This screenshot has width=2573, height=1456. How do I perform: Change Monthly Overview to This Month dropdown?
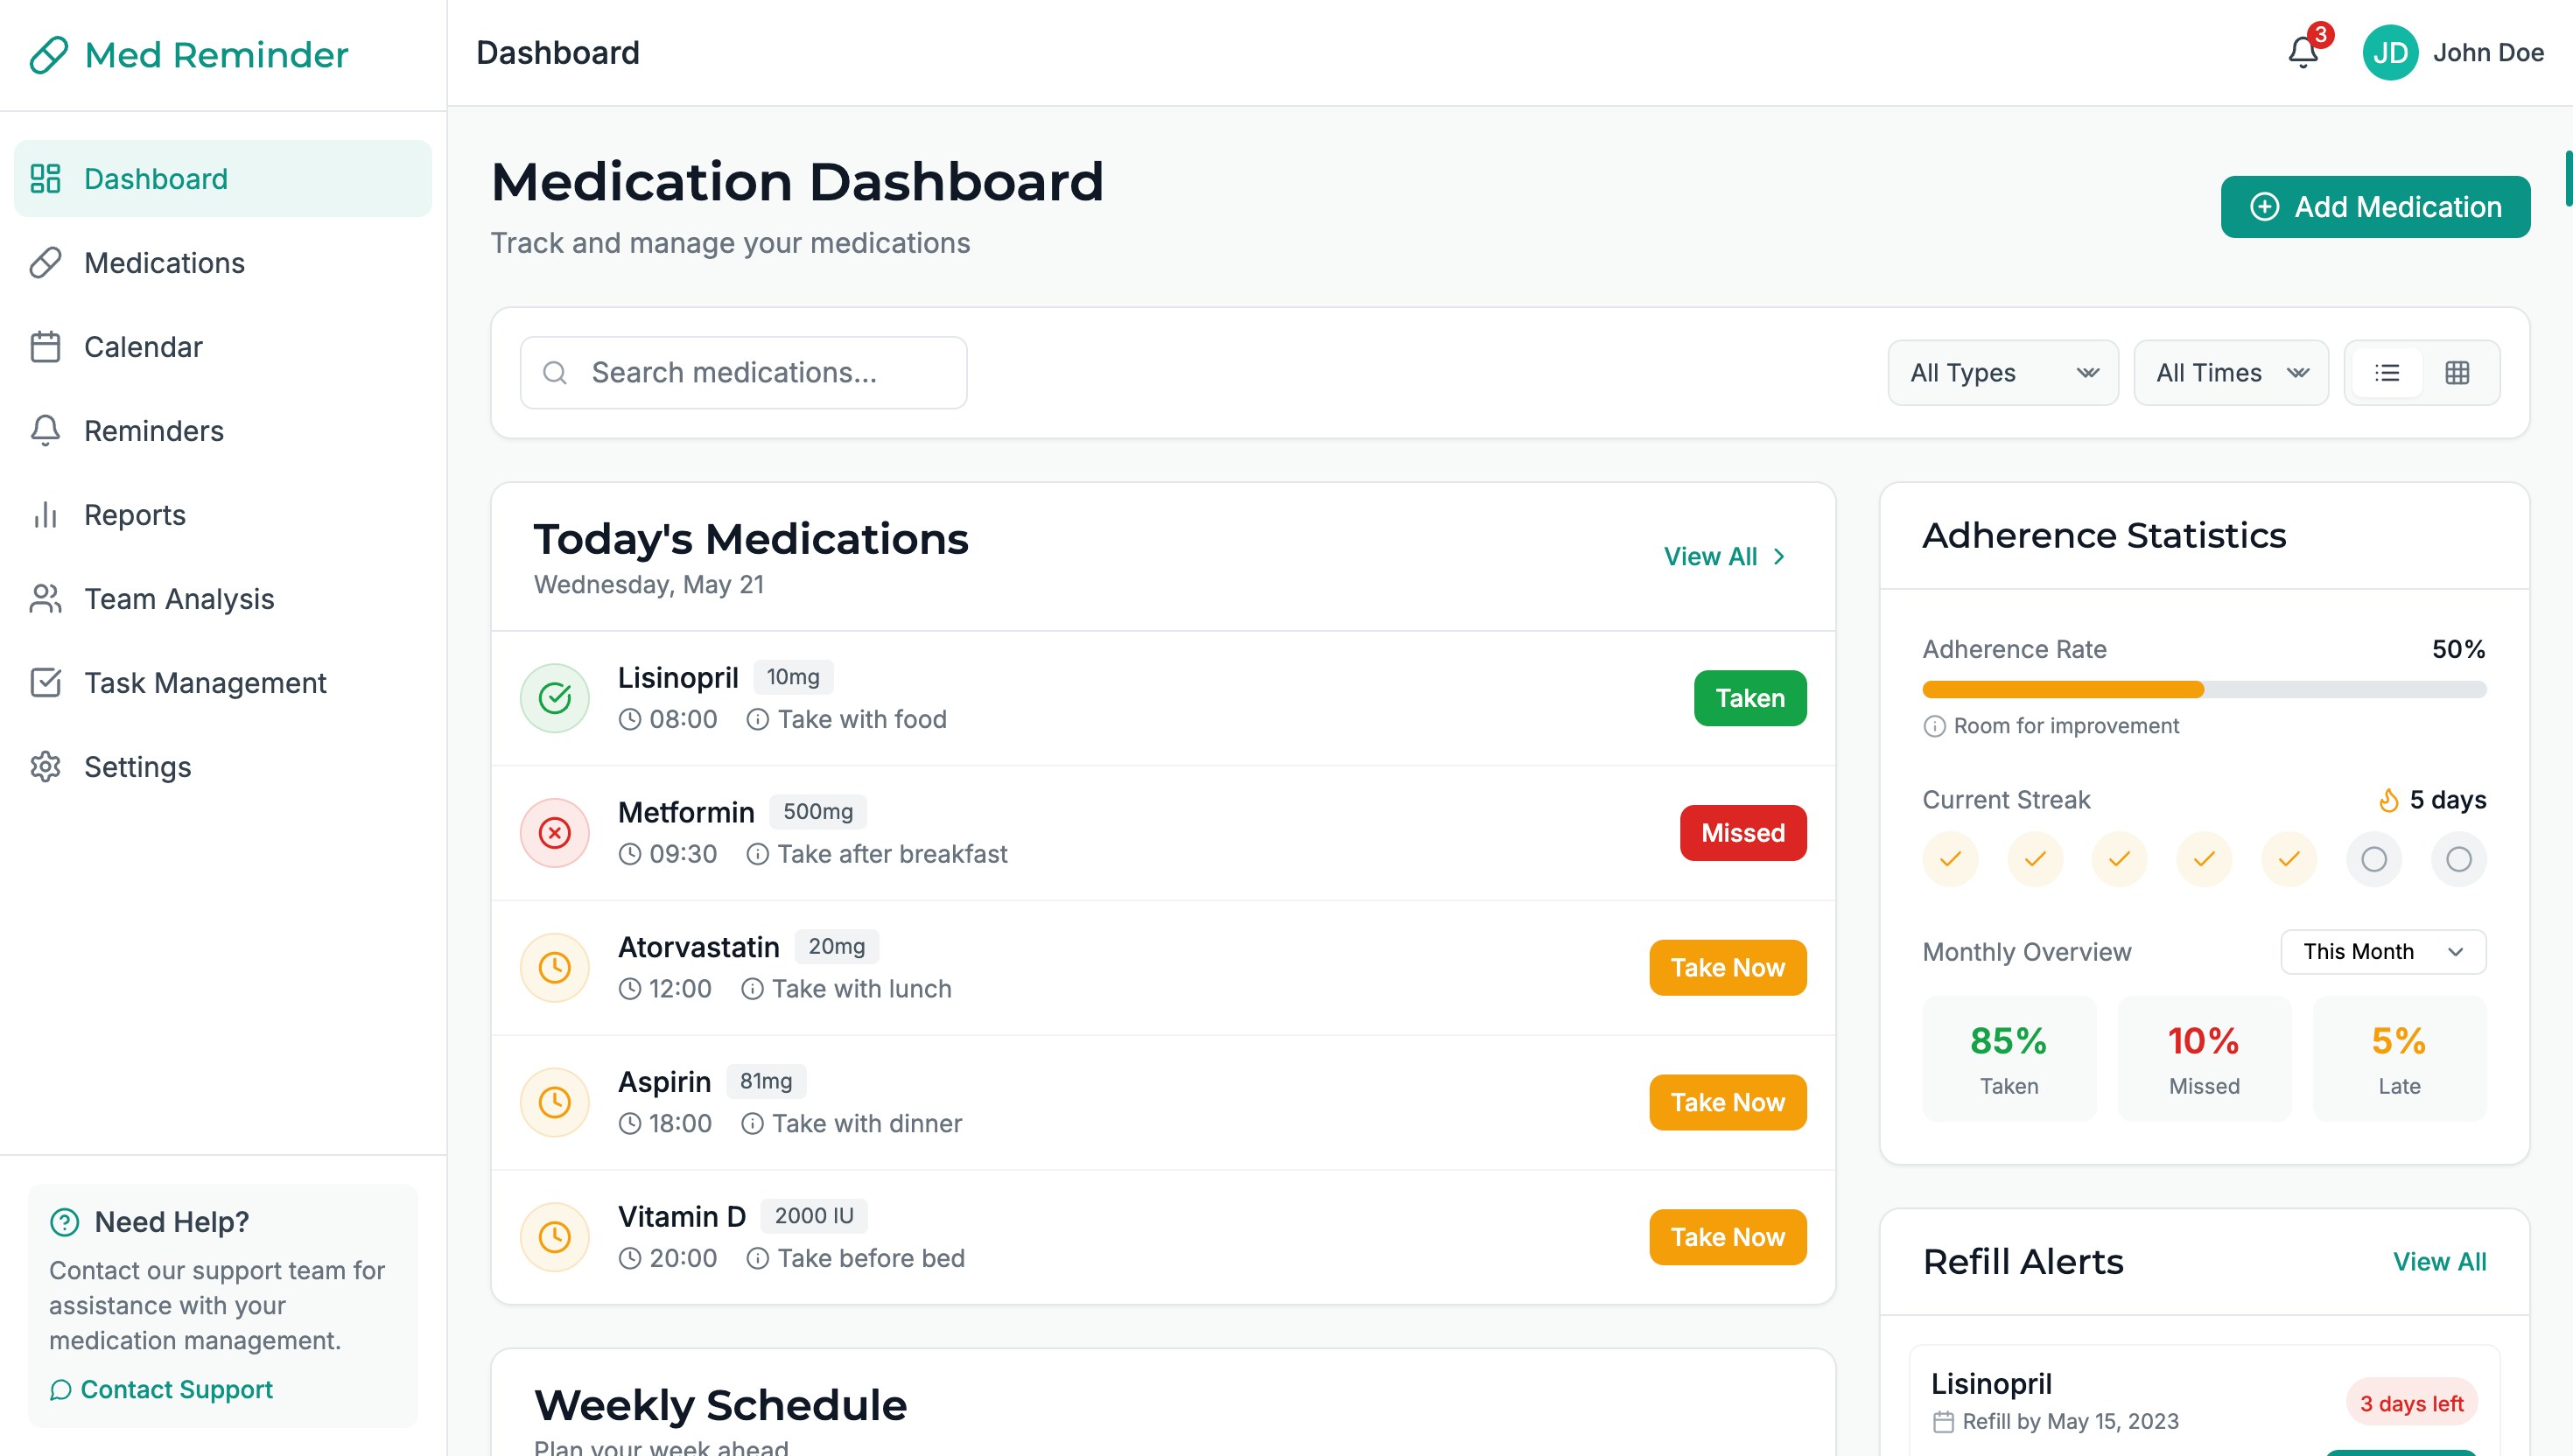2383,951
